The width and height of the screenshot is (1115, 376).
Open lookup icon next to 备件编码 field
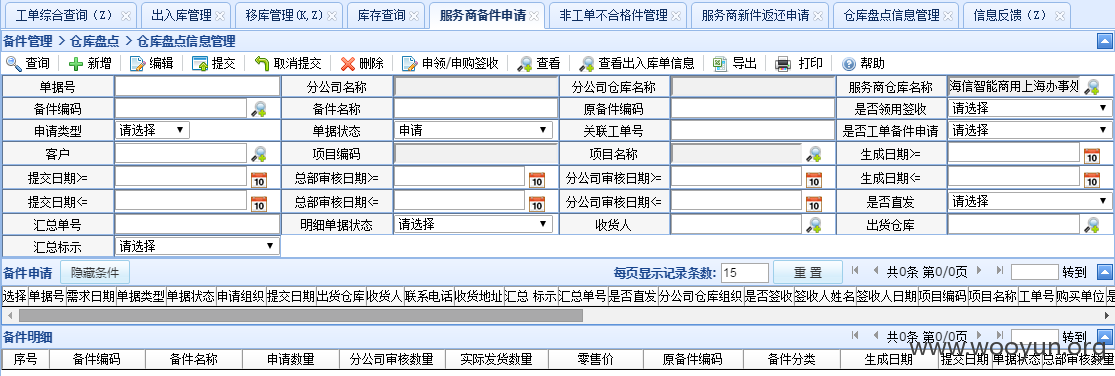pos(258,109)
